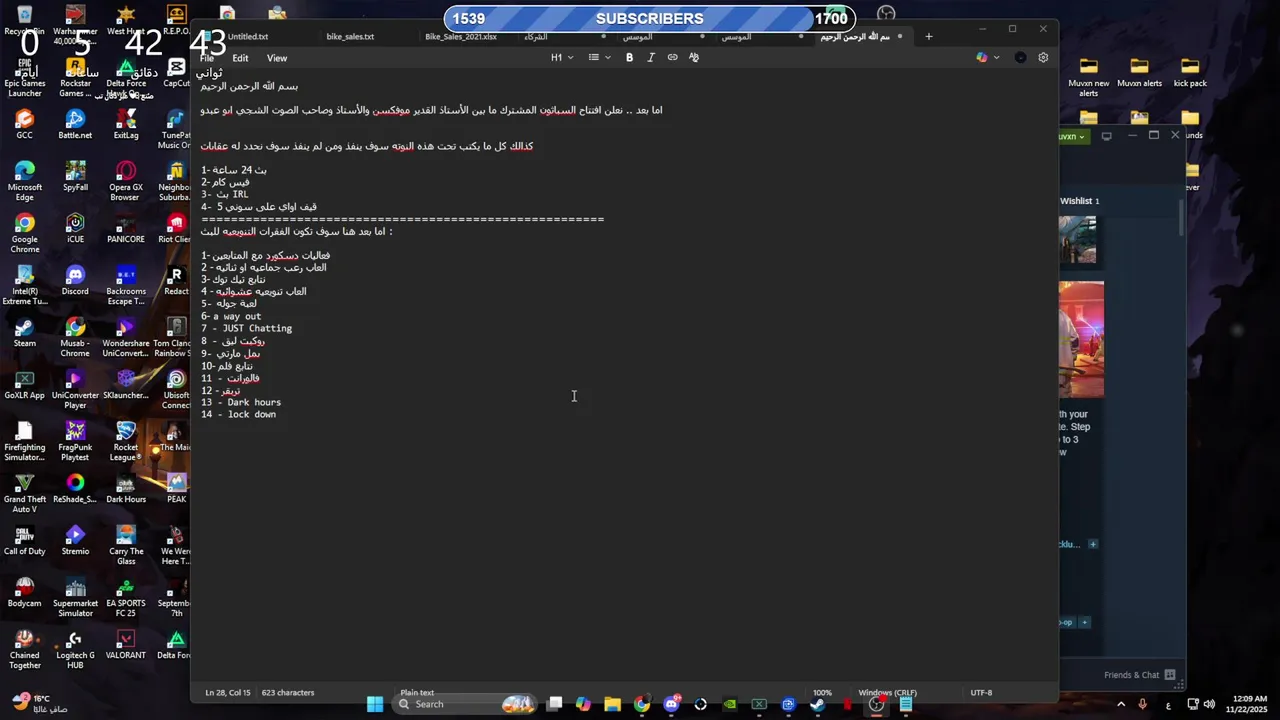This screenshot has height=720, width=1280.
Task: Open the EA SPORTS FC 25 shortcut
Action: tap(125, 597)
